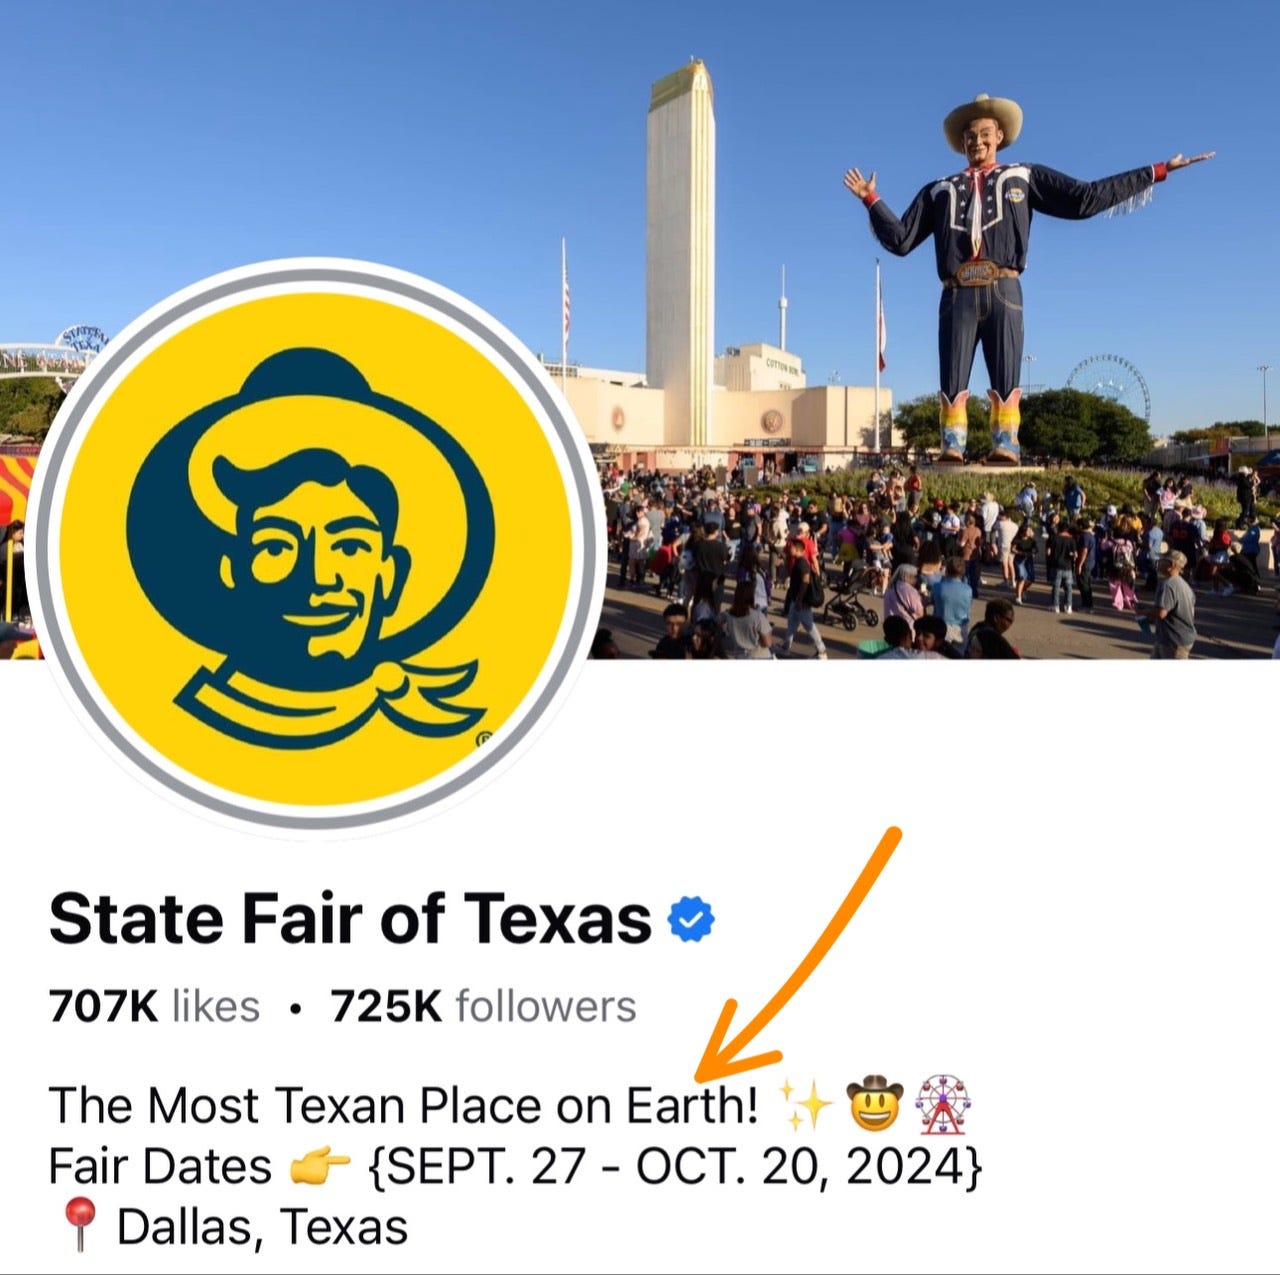1280x1275 pixels.
Task: Click the Ferris wheel in cover photo background
Action: pyautogui.click(x=1108, y=385)
